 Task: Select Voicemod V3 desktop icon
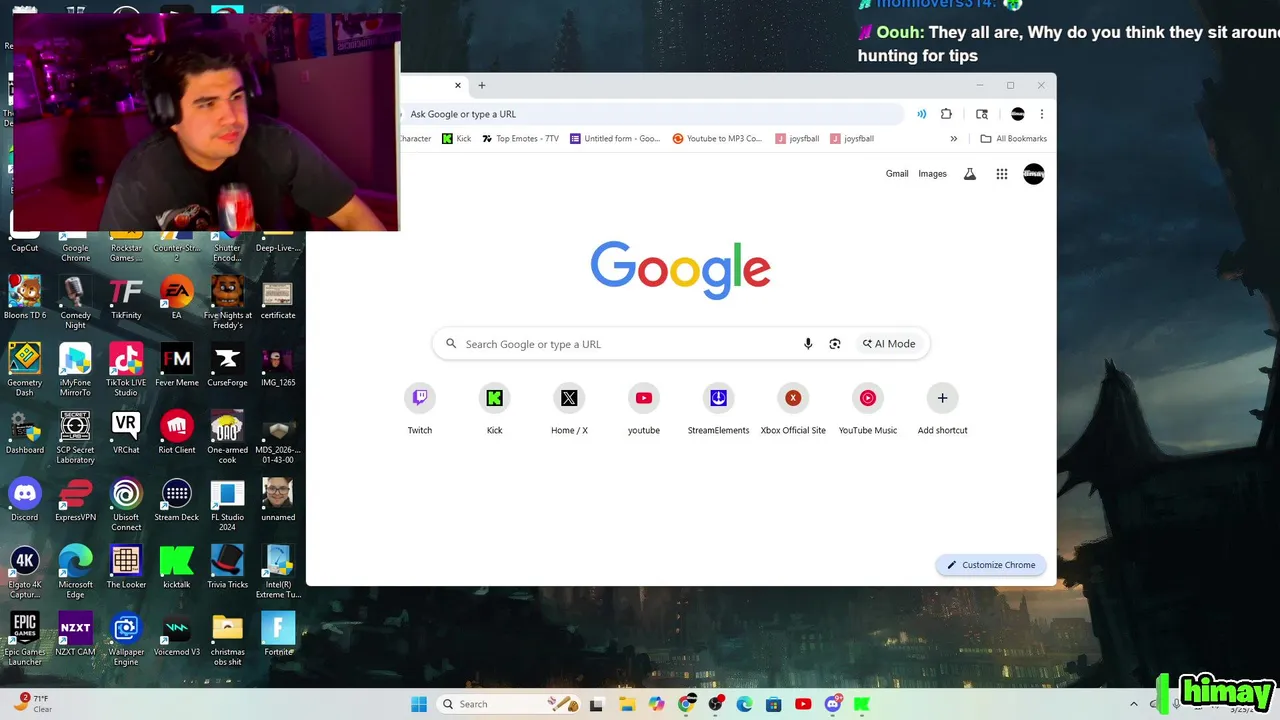(176, 635)
